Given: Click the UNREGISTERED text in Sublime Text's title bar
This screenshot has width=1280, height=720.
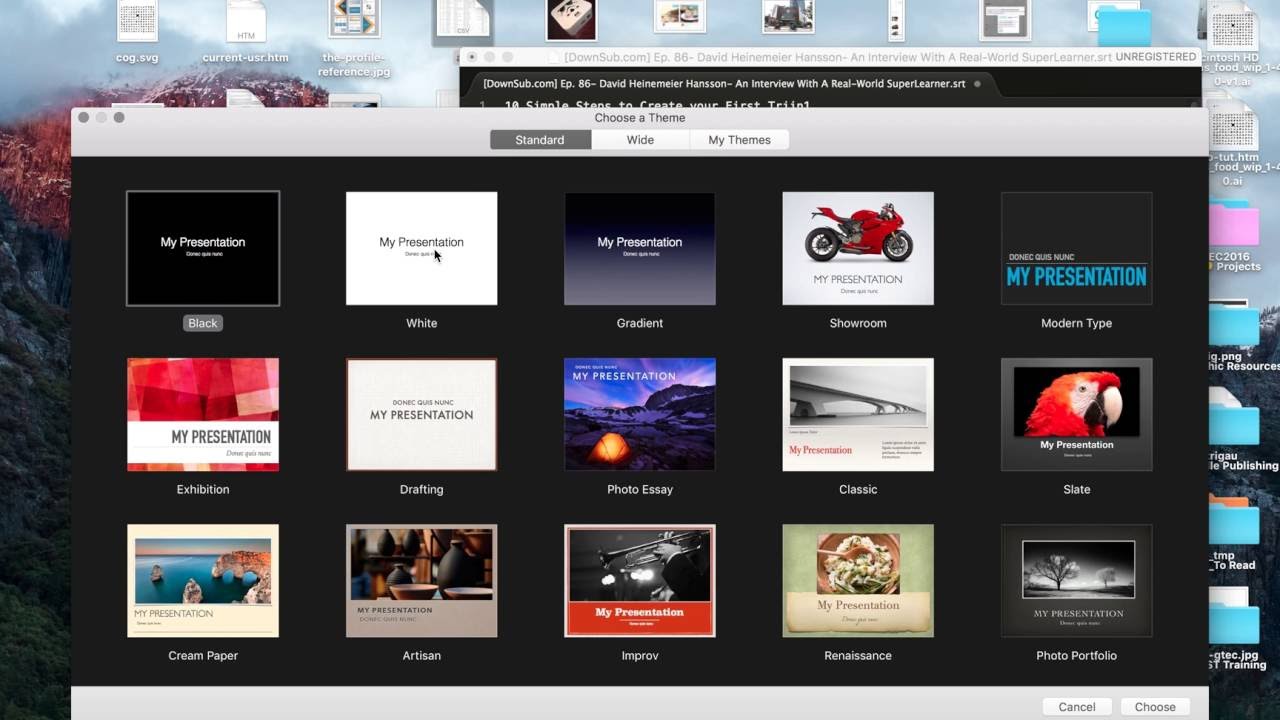Looking at the screenshot, I should [1156, 57].
